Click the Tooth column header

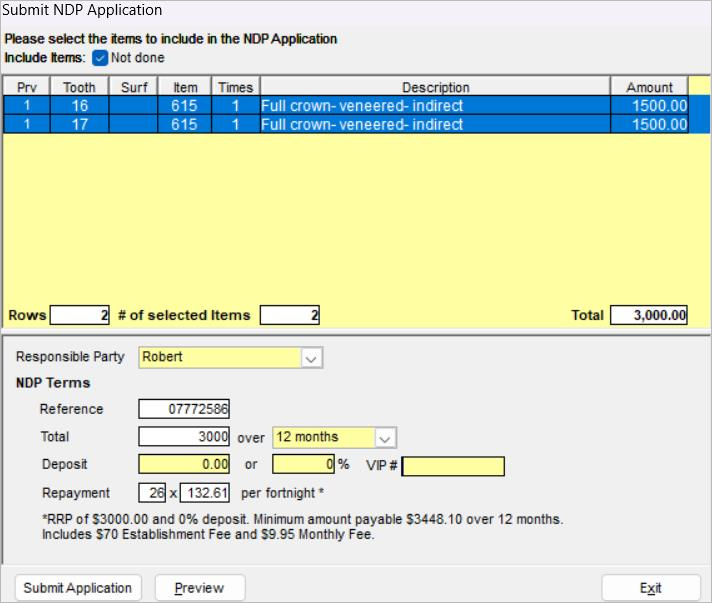pos(79,87)
